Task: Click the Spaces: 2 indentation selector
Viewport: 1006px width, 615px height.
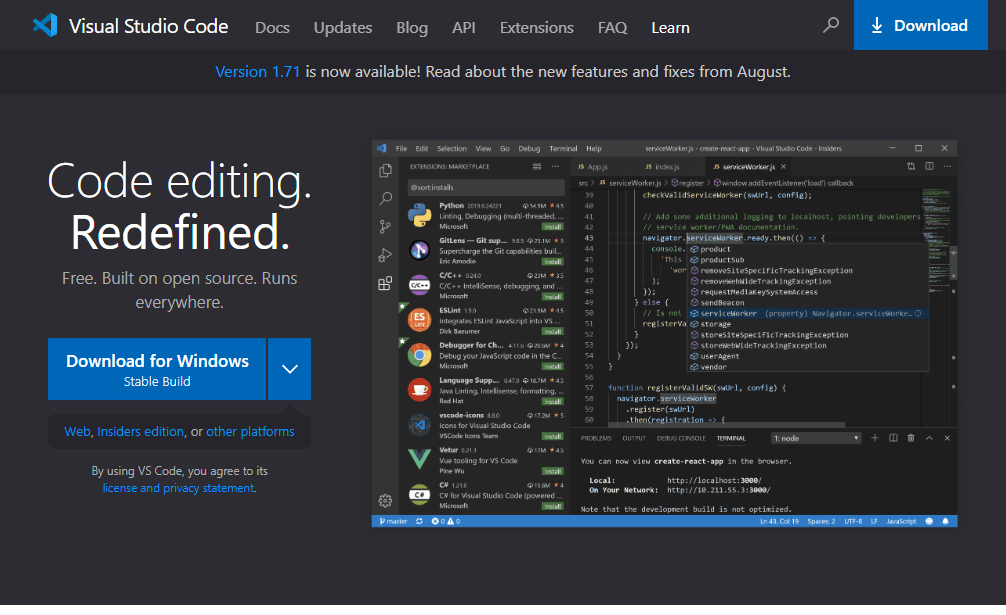Action: 821,521
